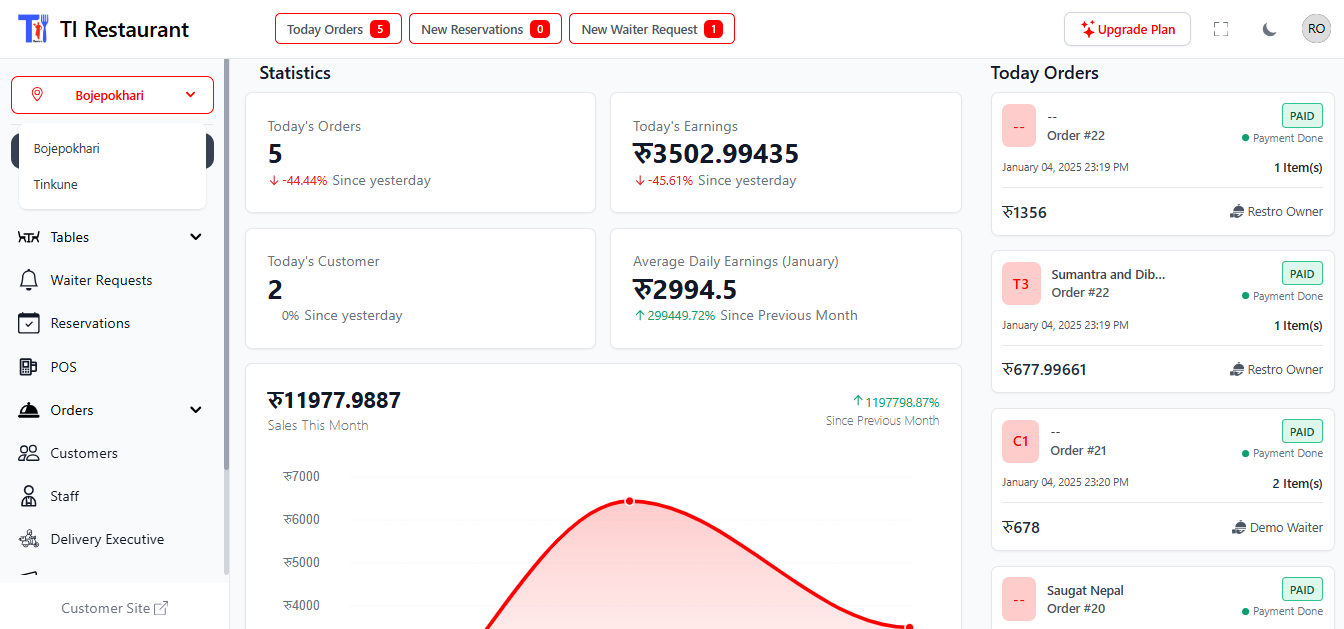1344x629 pixels.
Task: Click the 1197798.87% growth figure
Action: pos(895,402)
